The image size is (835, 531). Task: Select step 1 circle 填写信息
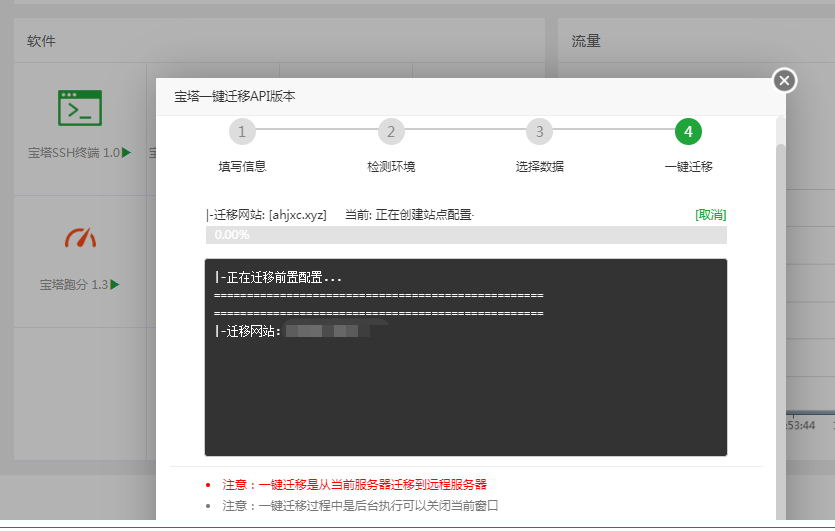(x=242, y=132)
